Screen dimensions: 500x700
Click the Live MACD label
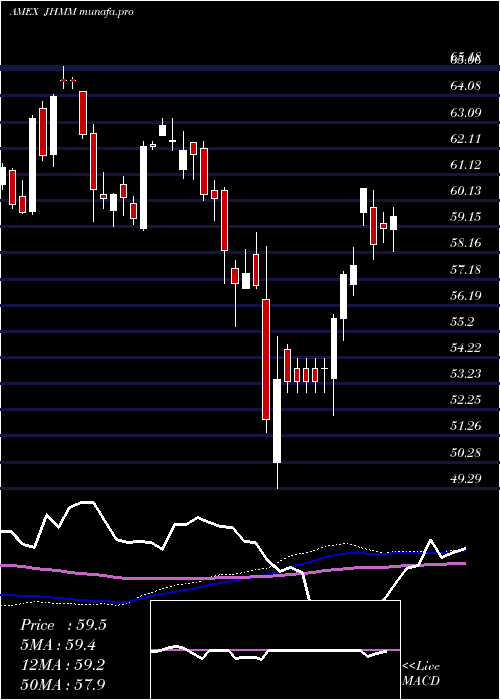[421, 674]
